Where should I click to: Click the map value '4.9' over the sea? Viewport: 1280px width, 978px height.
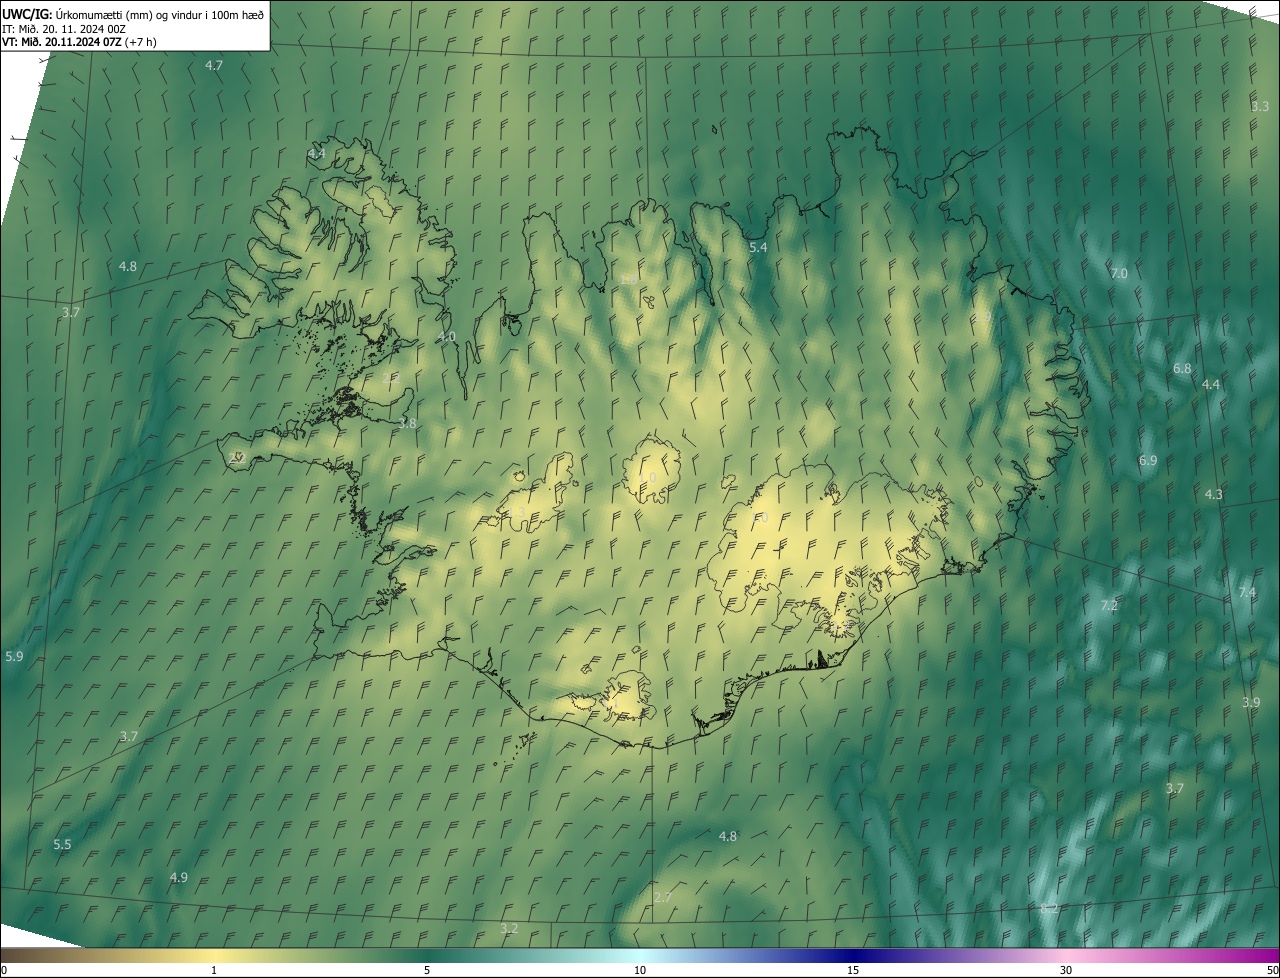(x=178, y=877)
